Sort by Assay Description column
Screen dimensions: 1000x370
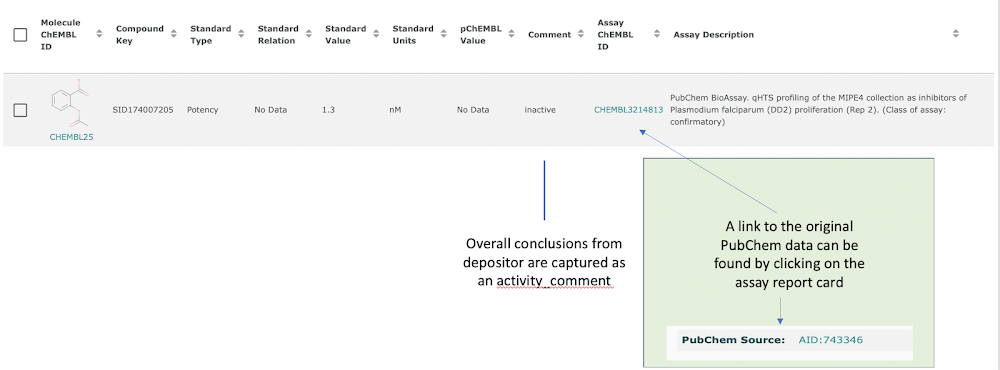coord(955,34)
